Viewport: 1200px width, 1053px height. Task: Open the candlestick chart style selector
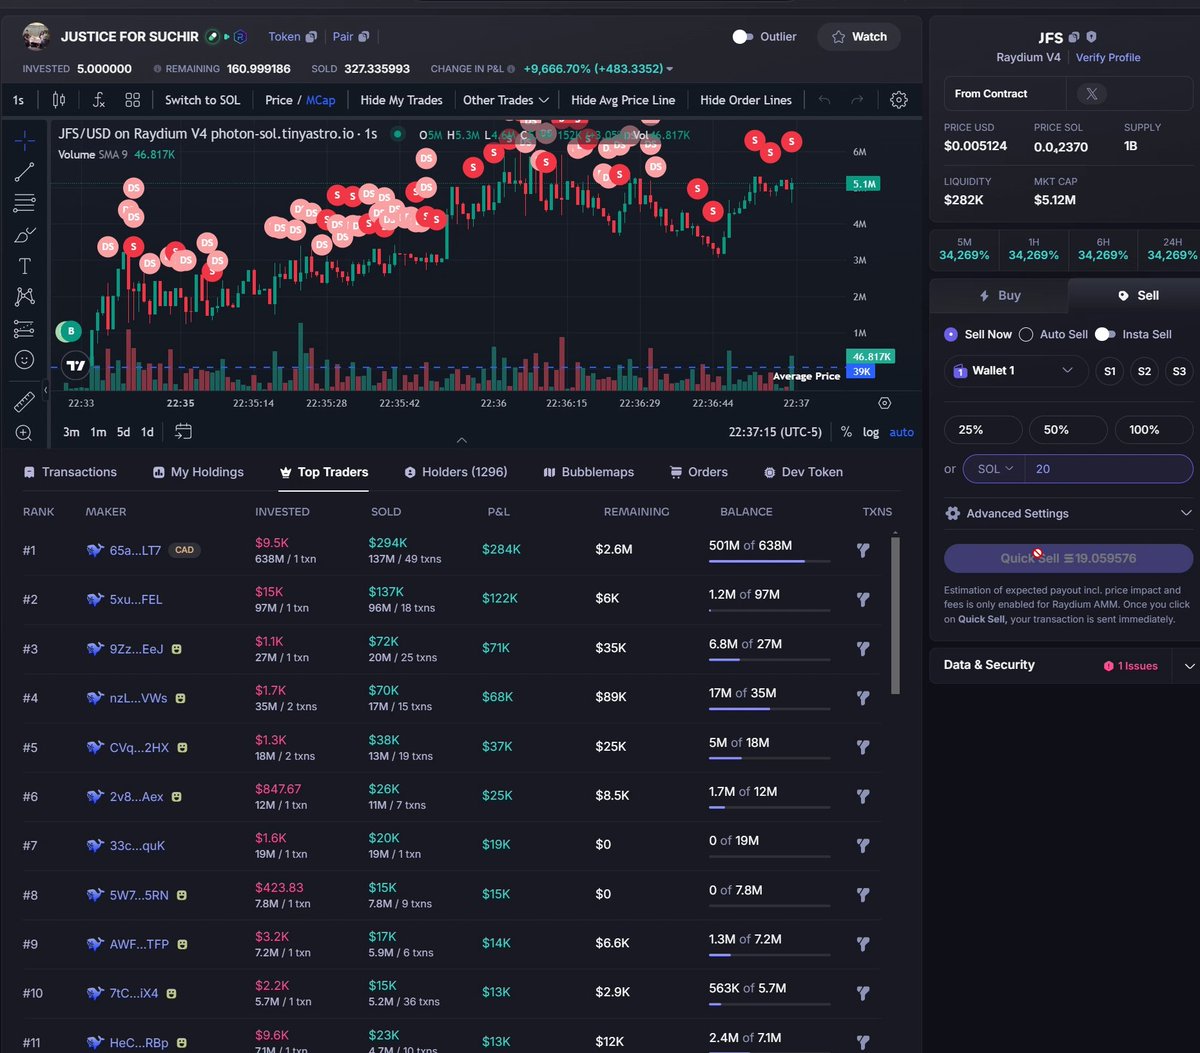[x=59, y=100]
